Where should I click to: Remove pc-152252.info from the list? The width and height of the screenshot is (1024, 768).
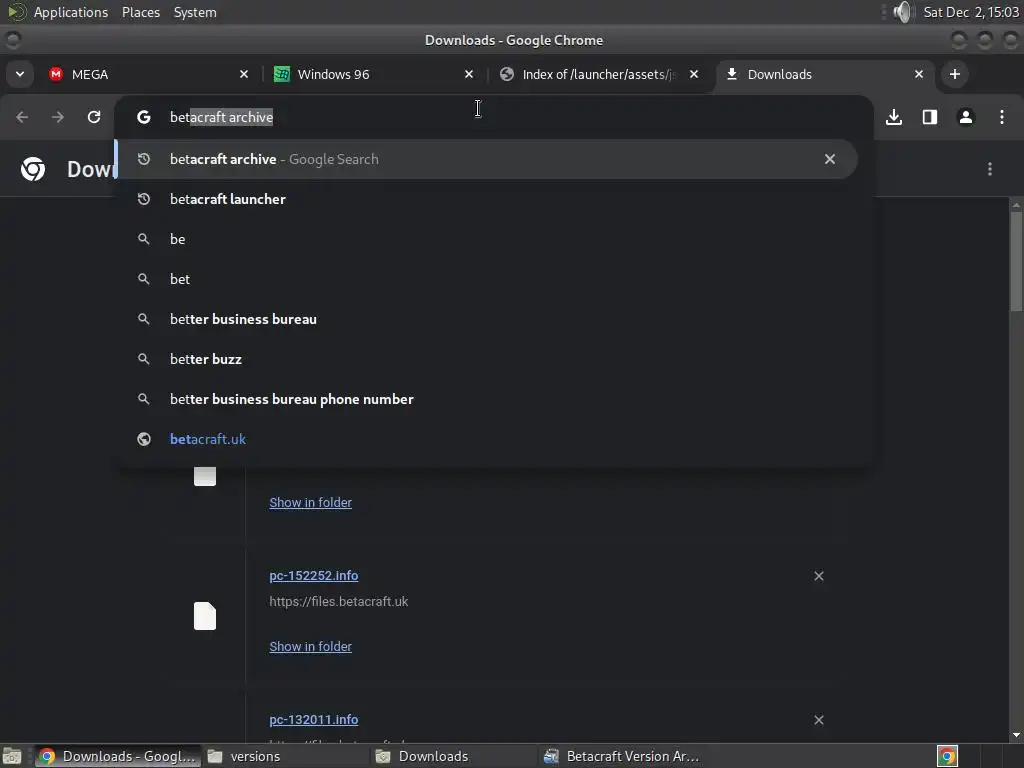(x=818, y=576)
